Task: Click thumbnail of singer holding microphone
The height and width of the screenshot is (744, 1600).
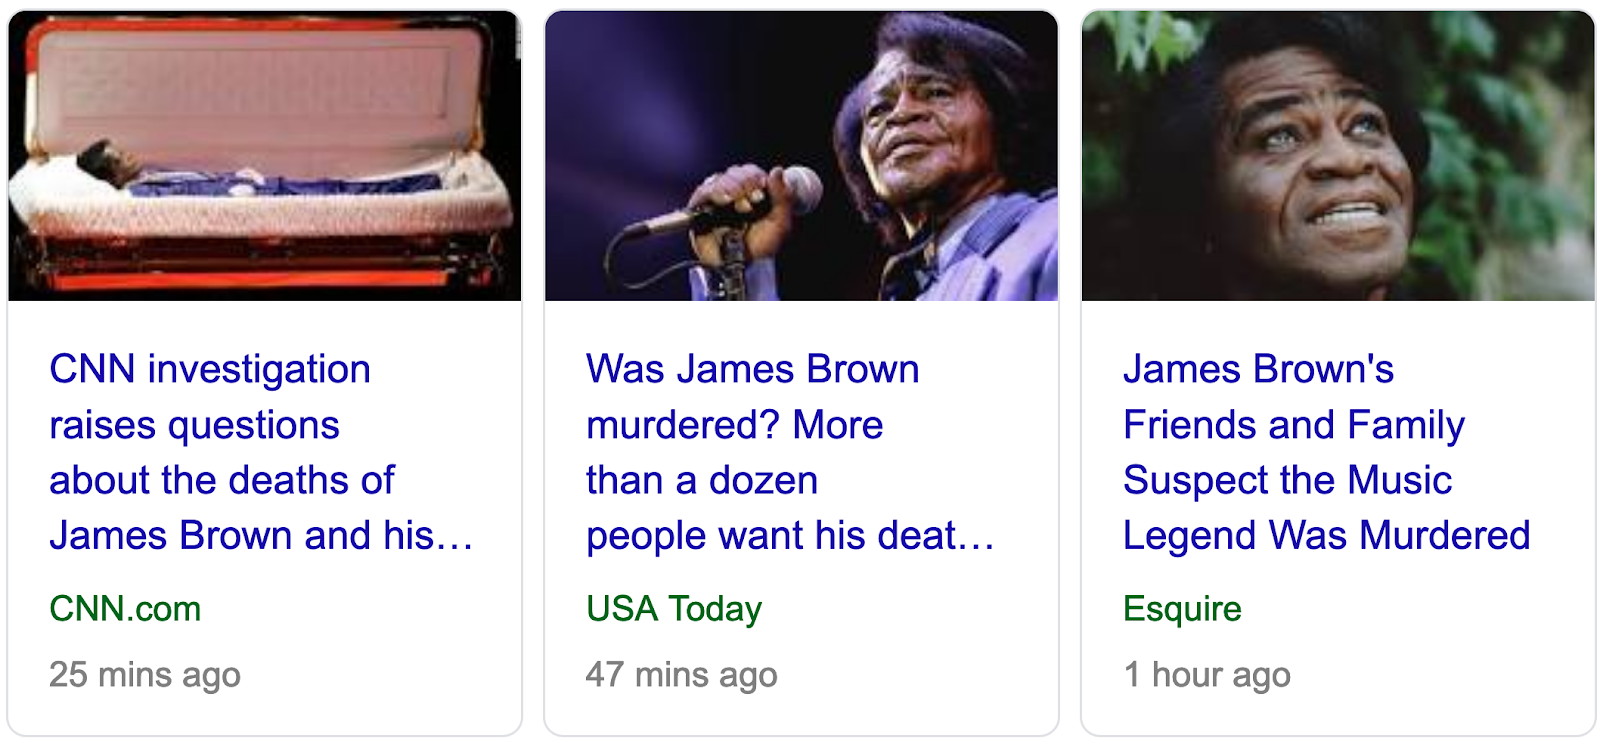Action: pyautogui.click(x=801, y=155)
